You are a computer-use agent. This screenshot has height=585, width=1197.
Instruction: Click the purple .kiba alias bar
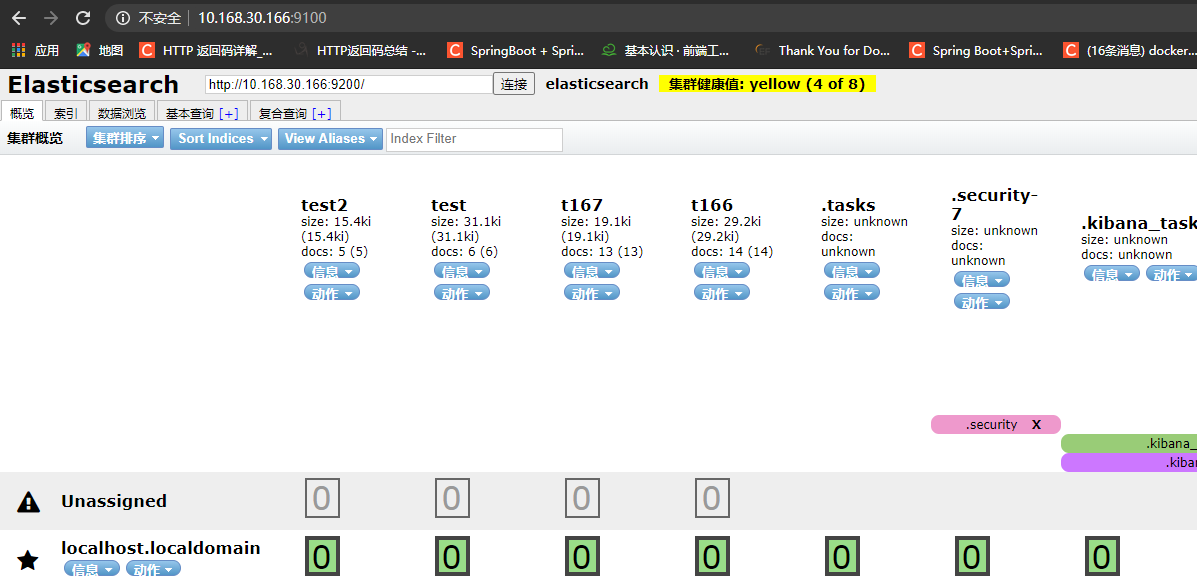[x=1129, y=462]
